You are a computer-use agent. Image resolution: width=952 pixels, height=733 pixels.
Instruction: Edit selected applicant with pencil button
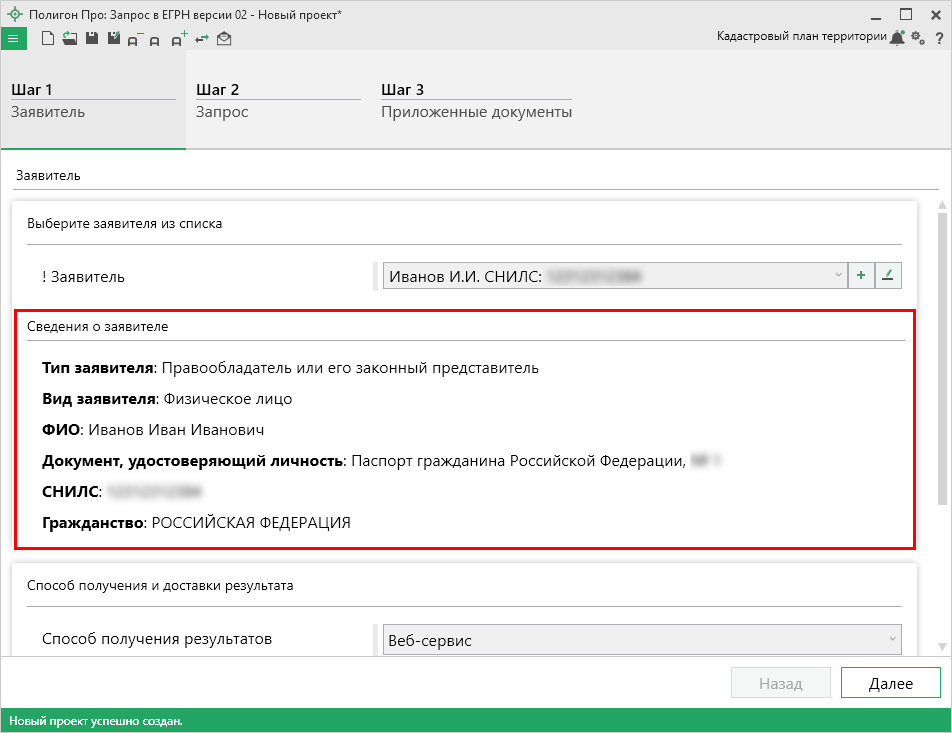point(888,276)
